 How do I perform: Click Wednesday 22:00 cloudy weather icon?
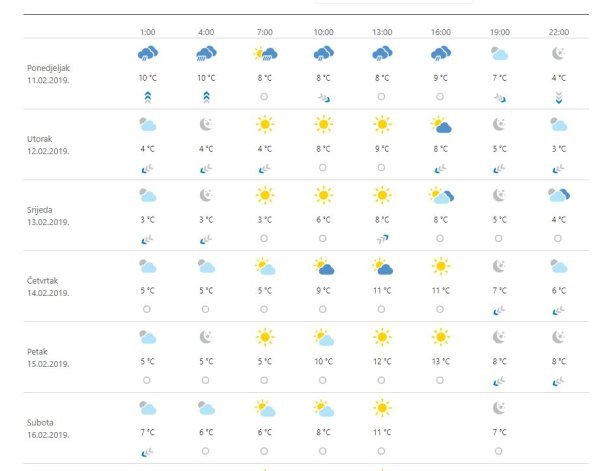(558, 196)
